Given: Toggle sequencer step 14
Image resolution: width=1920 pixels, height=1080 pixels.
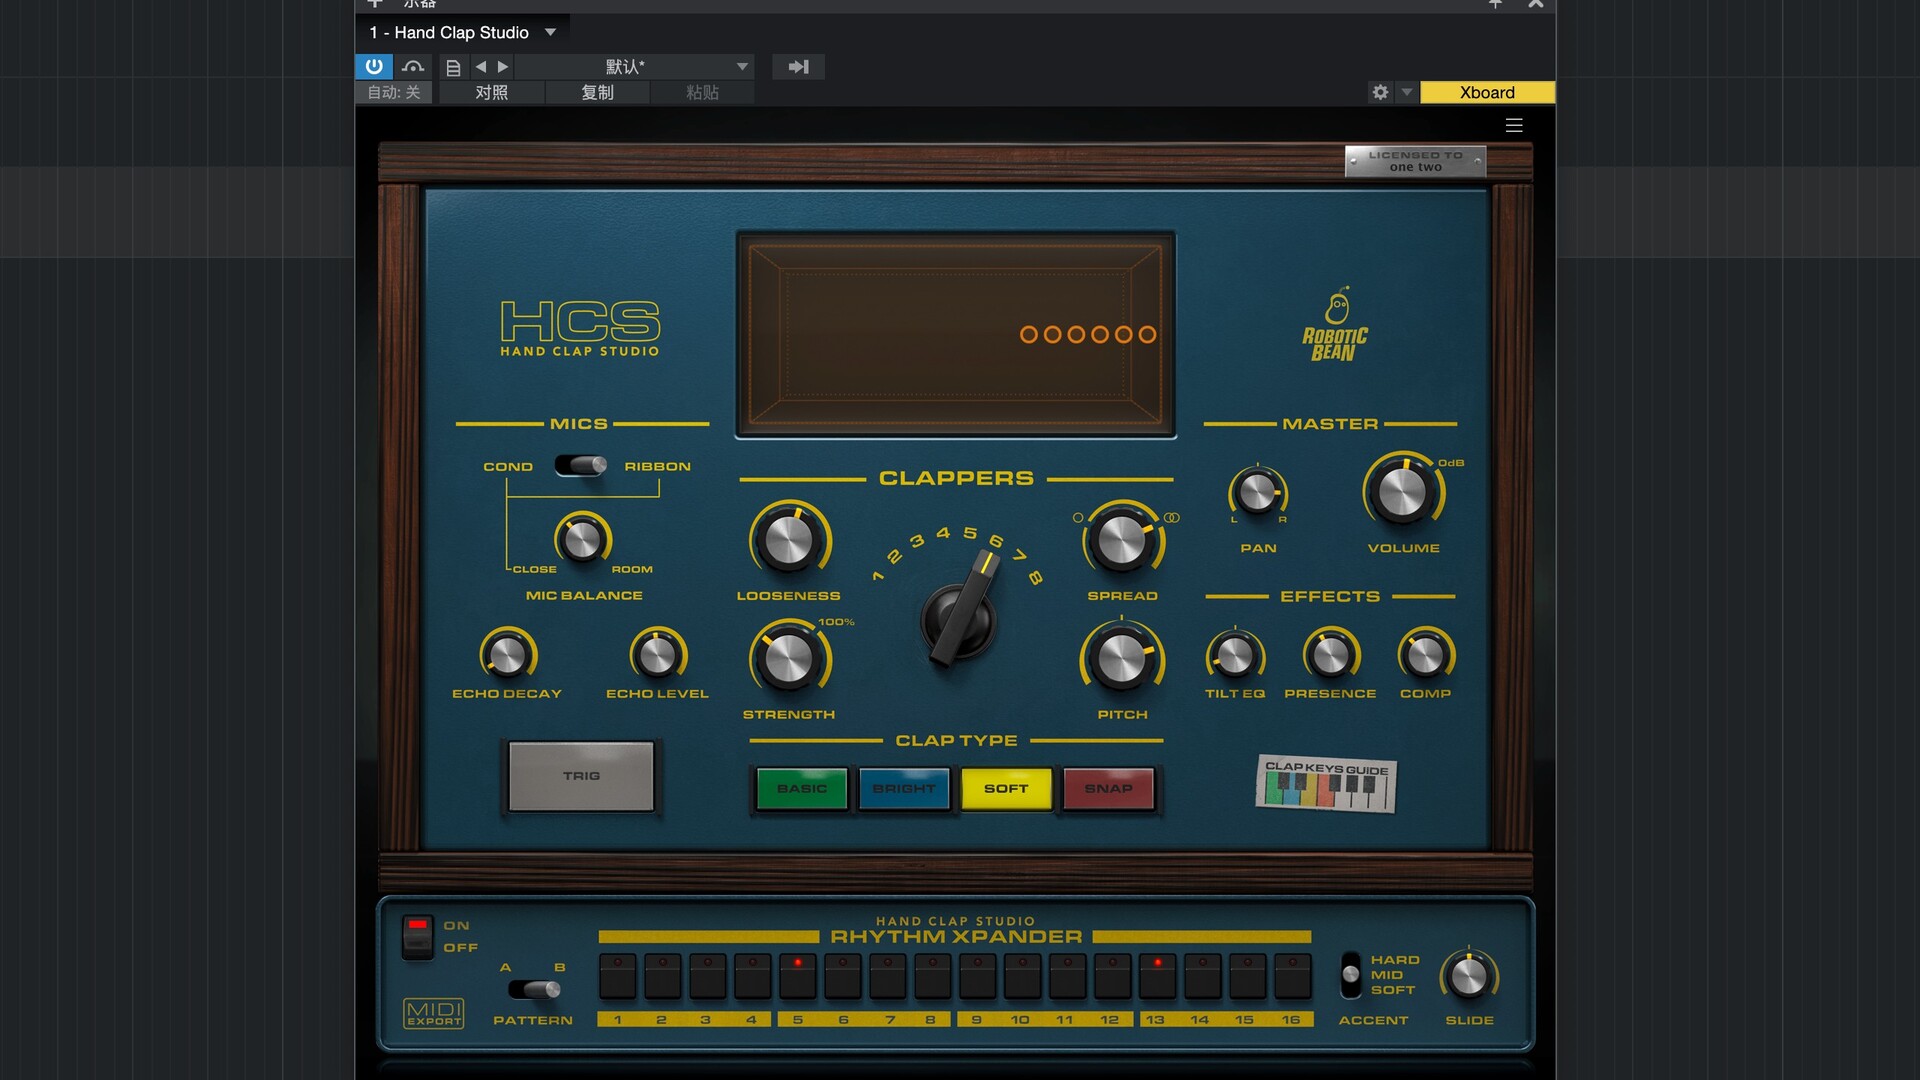Looking at the screenshot, I should coord(1203,975).
